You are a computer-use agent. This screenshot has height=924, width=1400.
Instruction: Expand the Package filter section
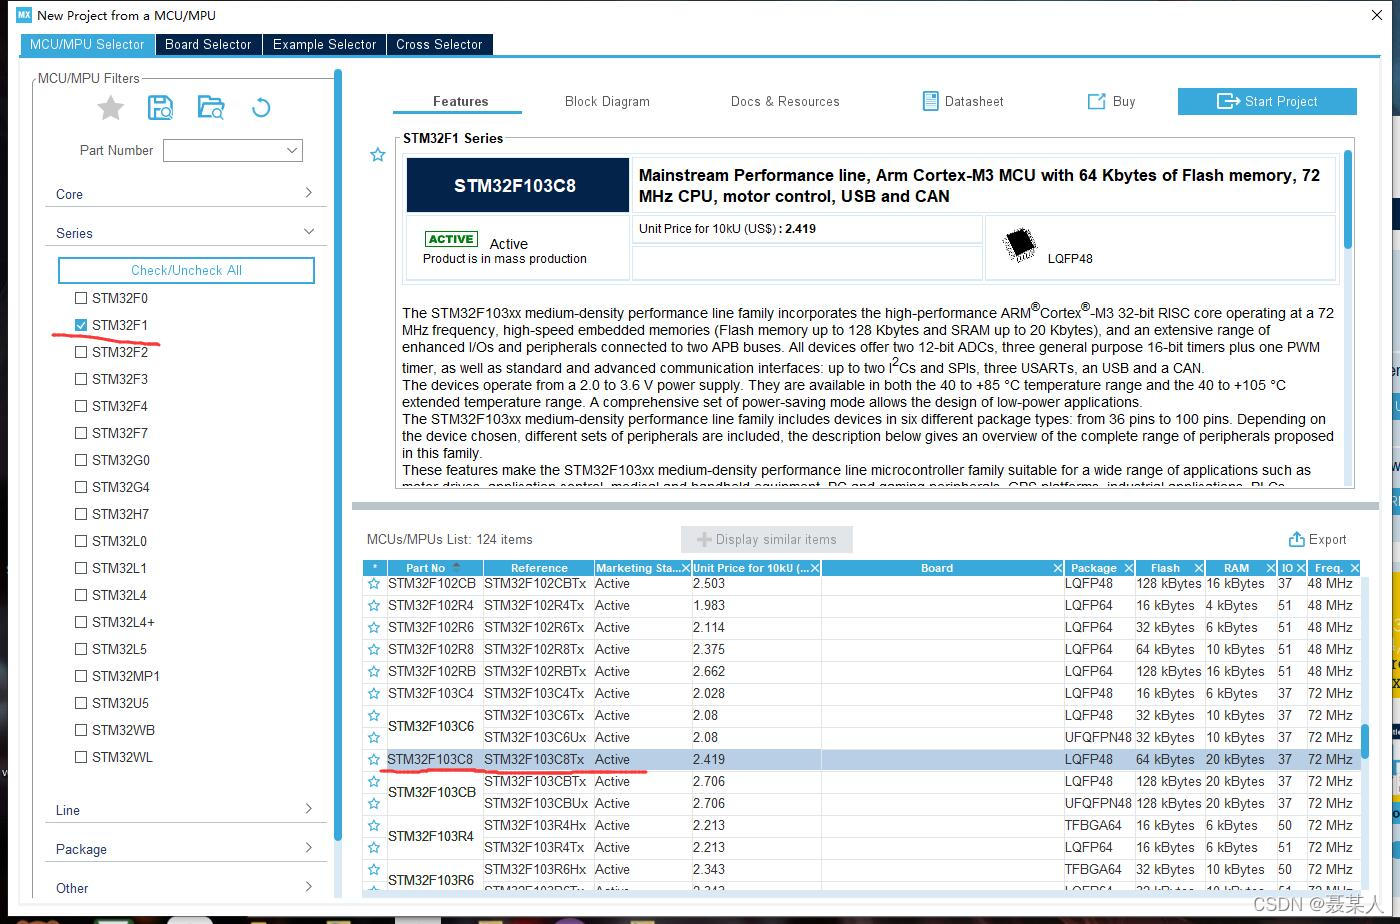(186, 849)
